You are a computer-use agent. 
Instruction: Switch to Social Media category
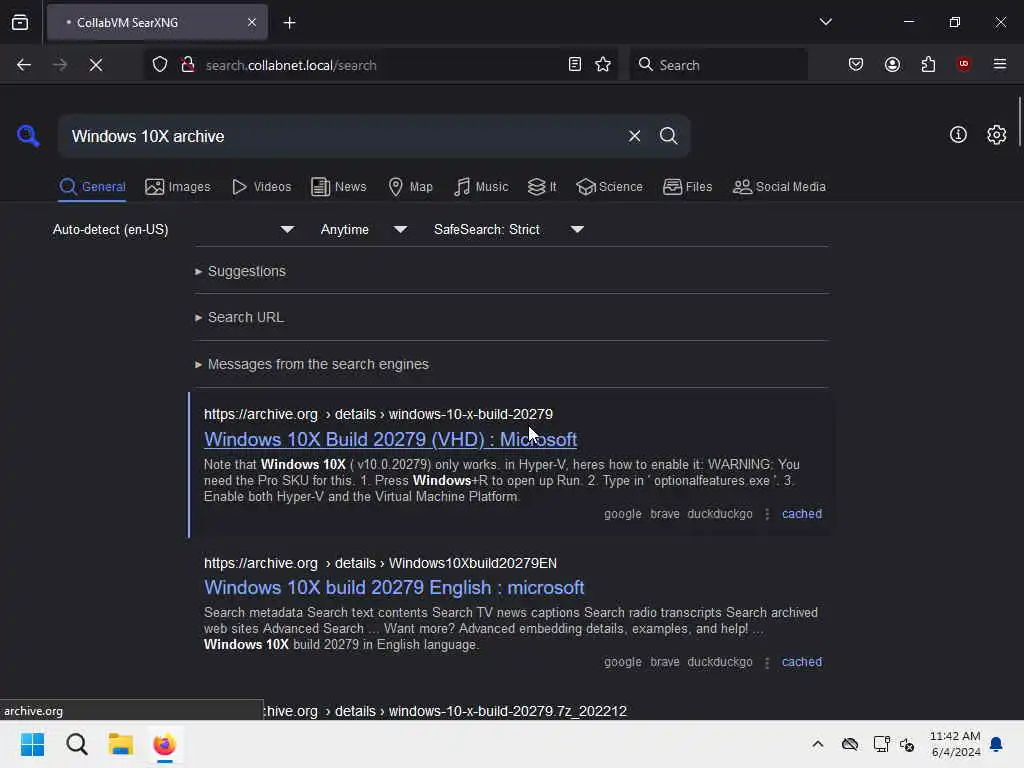779,187
